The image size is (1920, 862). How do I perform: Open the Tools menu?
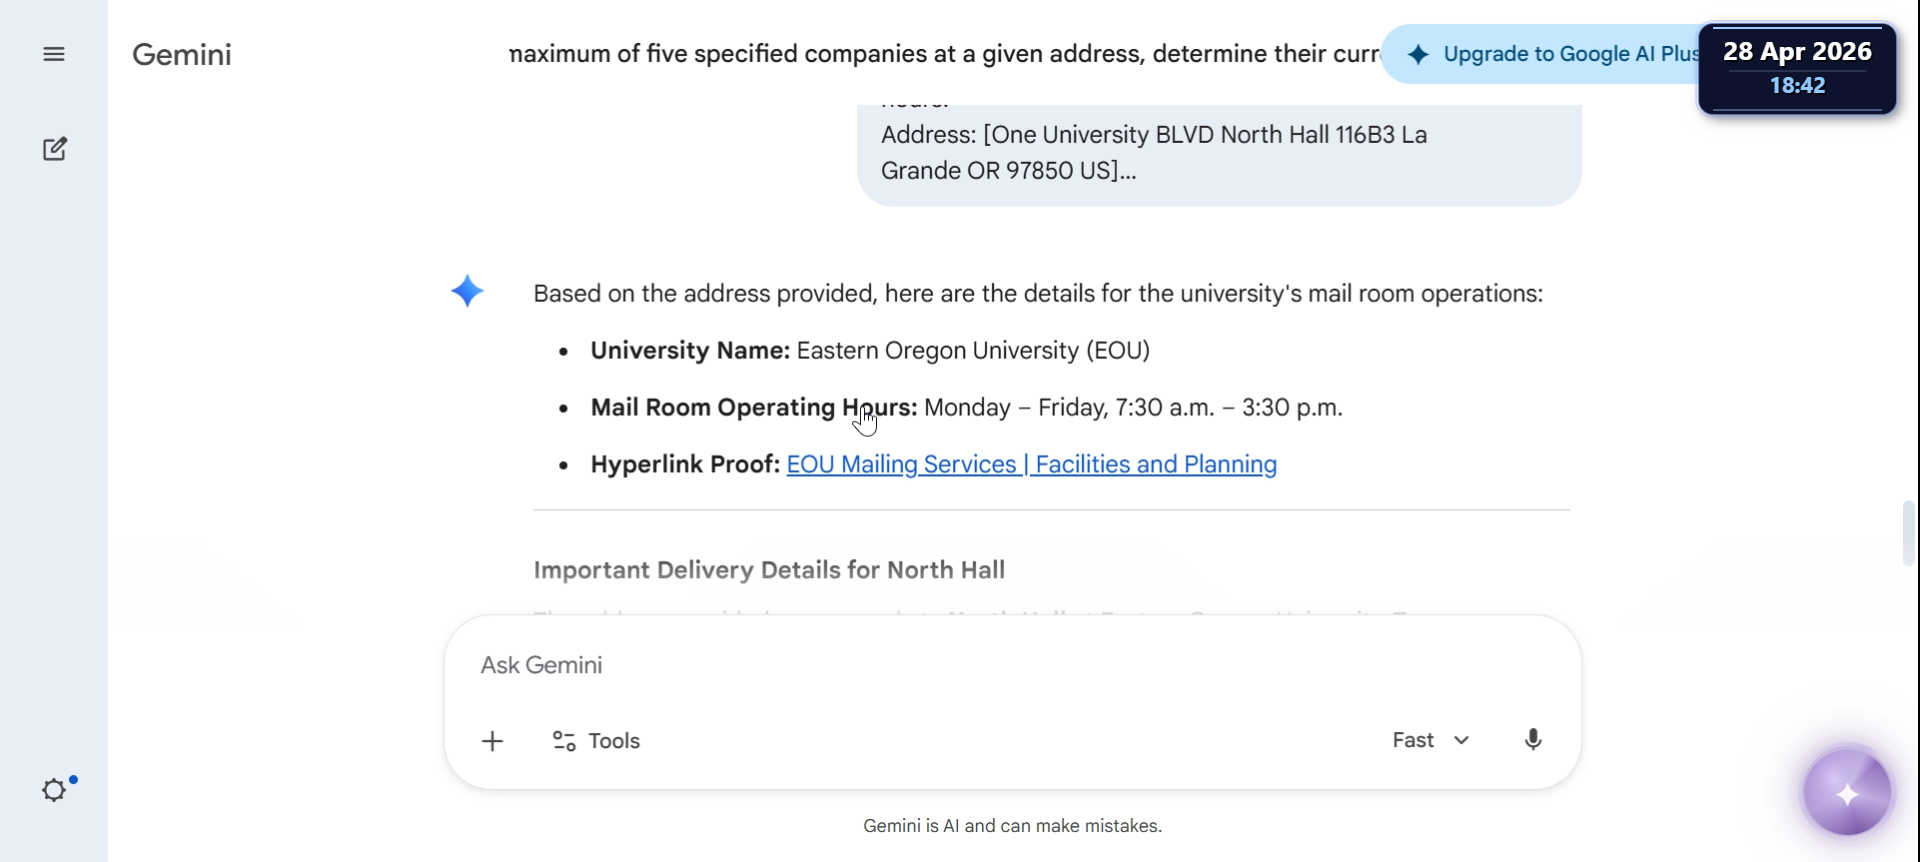coord(596,741)
